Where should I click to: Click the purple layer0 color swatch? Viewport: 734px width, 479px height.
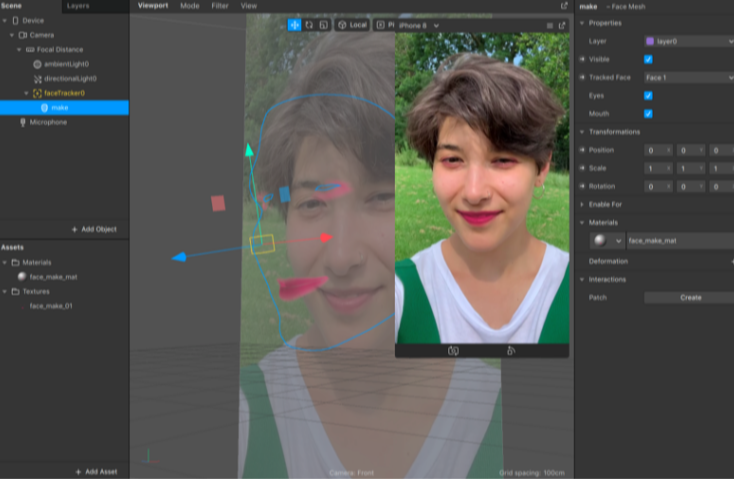(x=650, y=42)
